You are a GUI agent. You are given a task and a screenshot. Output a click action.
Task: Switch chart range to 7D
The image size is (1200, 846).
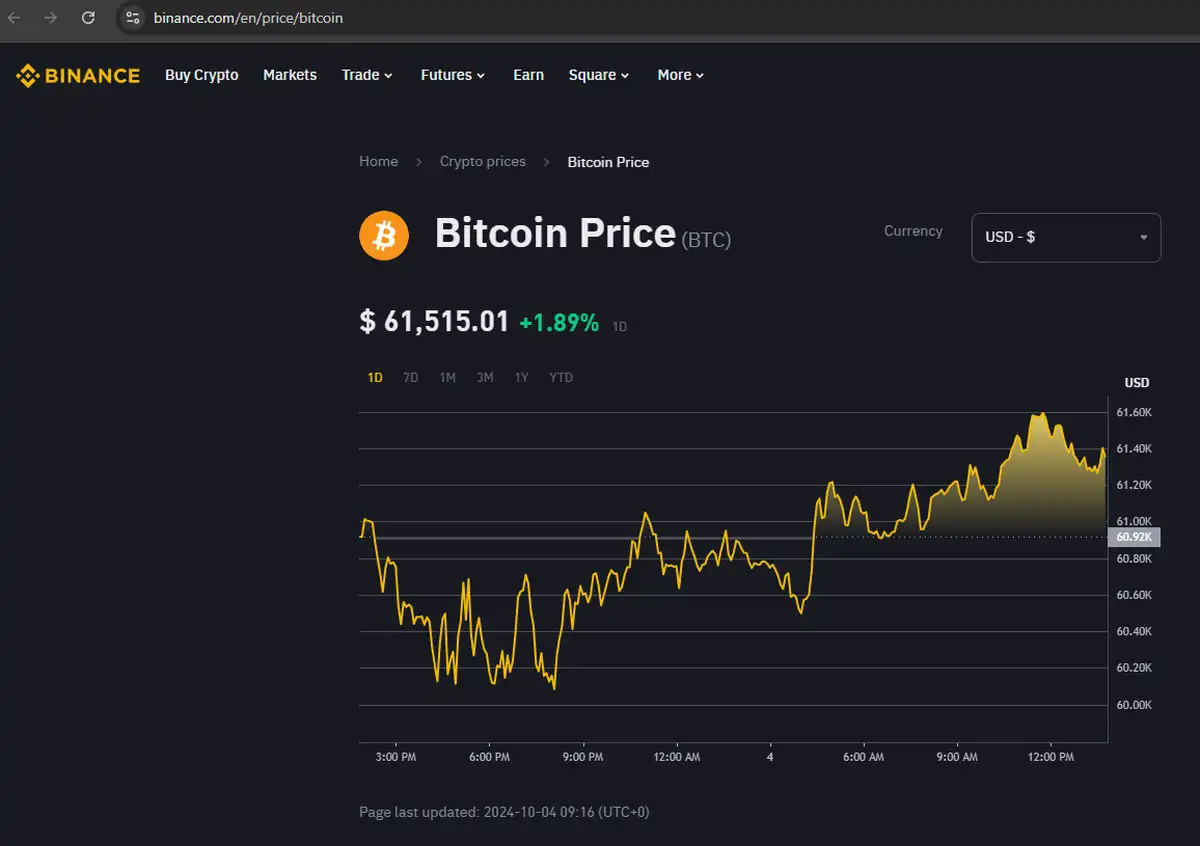410,378
